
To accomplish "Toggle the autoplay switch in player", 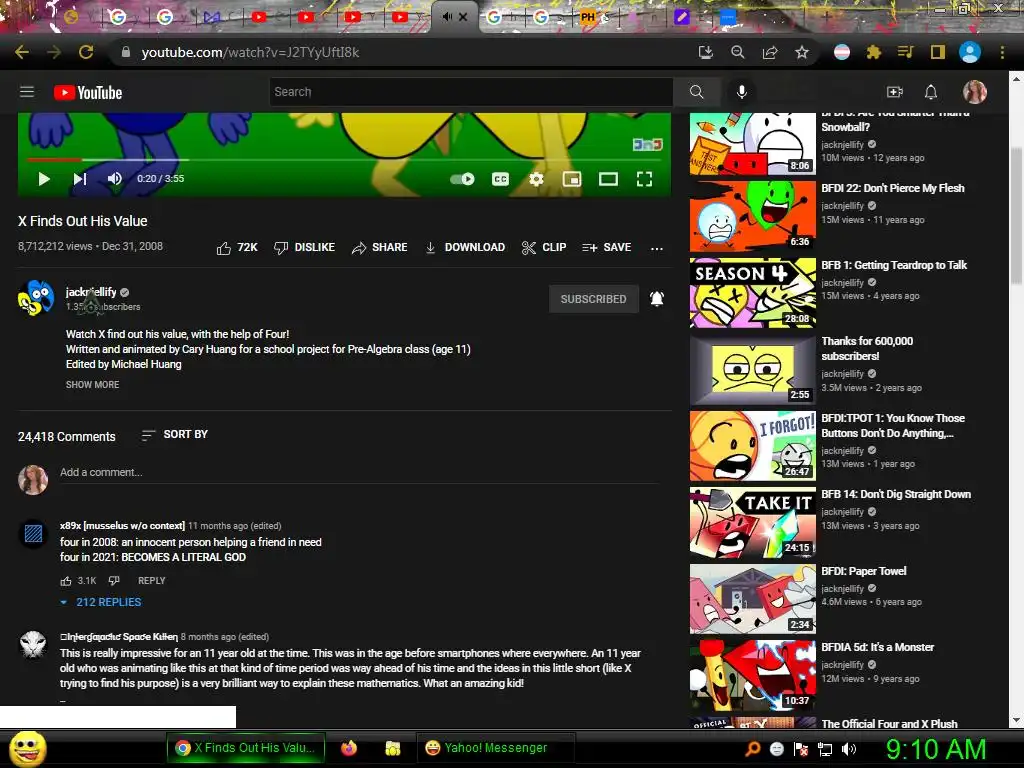I will click(x=462, y=179).
